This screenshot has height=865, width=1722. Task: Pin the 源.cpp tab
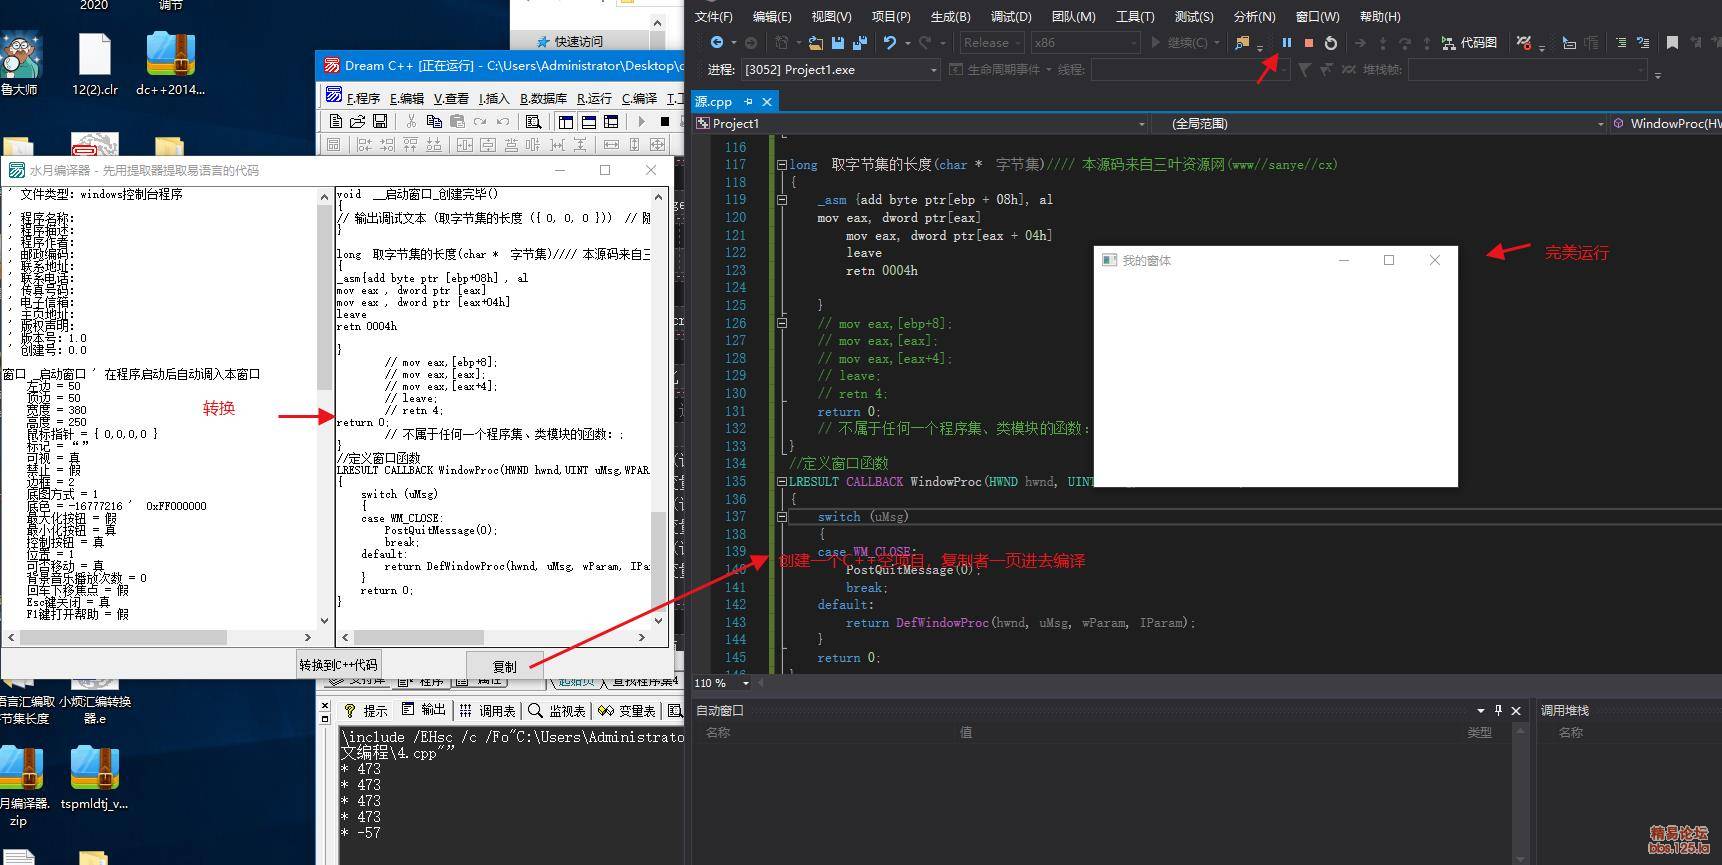[748, 101]
